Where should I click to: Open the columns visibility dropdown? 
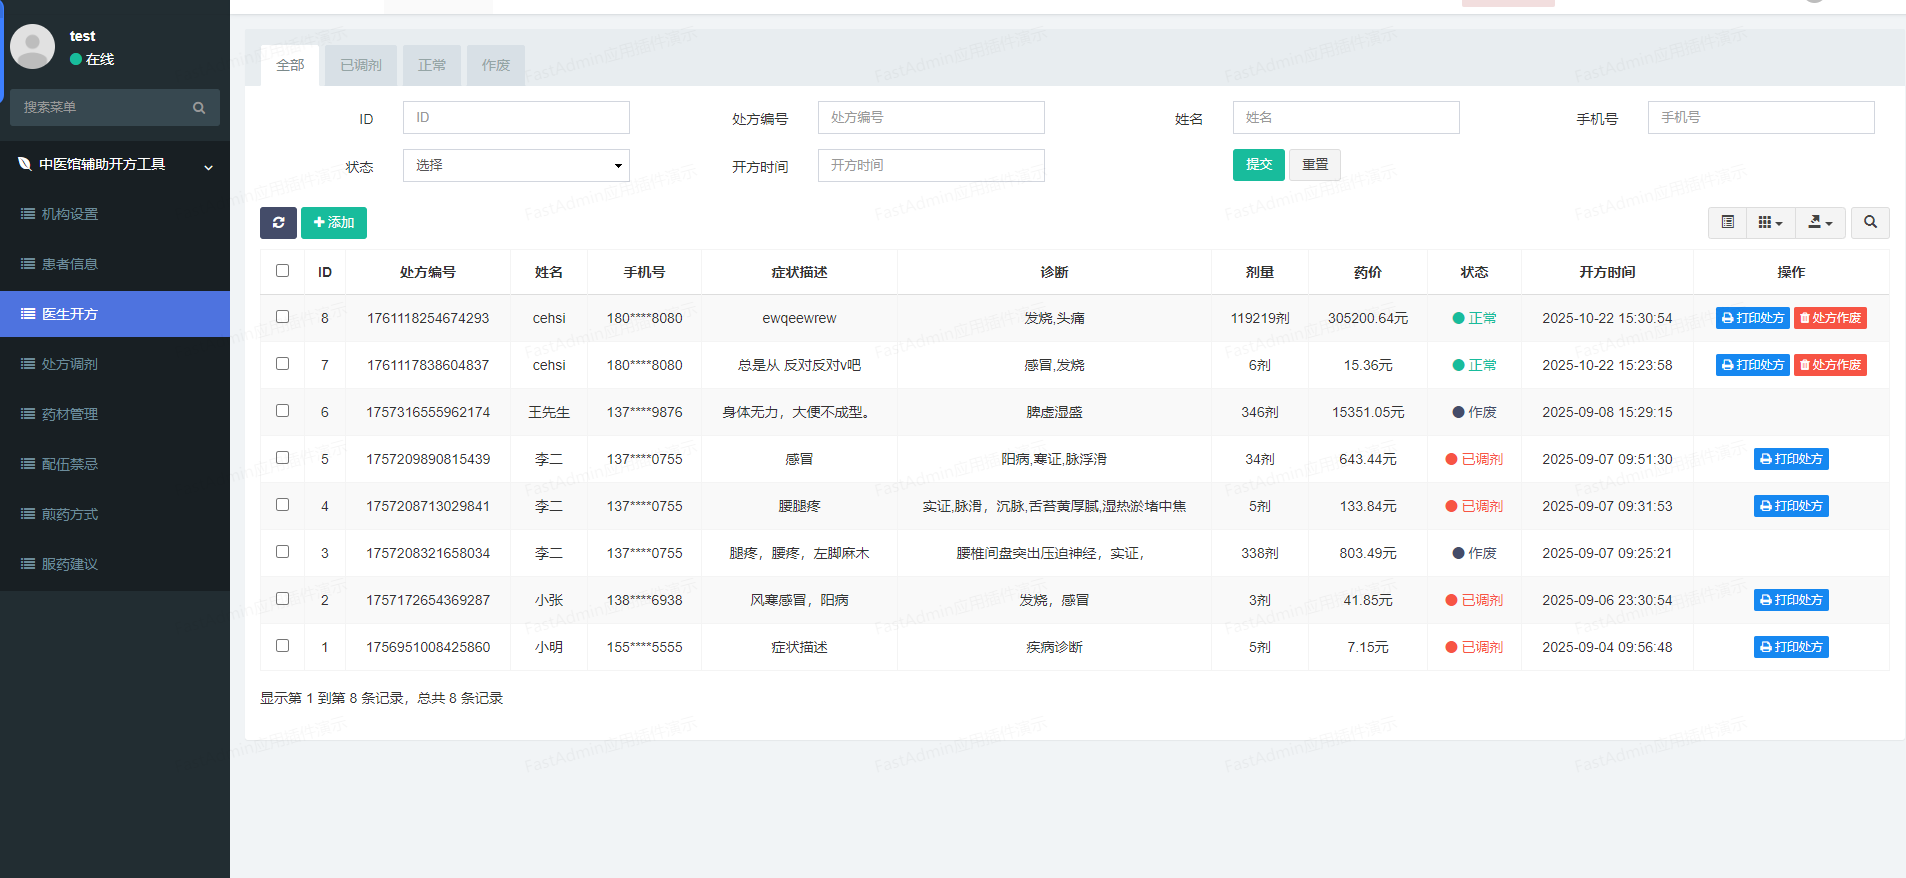[x=1770, y=222]
